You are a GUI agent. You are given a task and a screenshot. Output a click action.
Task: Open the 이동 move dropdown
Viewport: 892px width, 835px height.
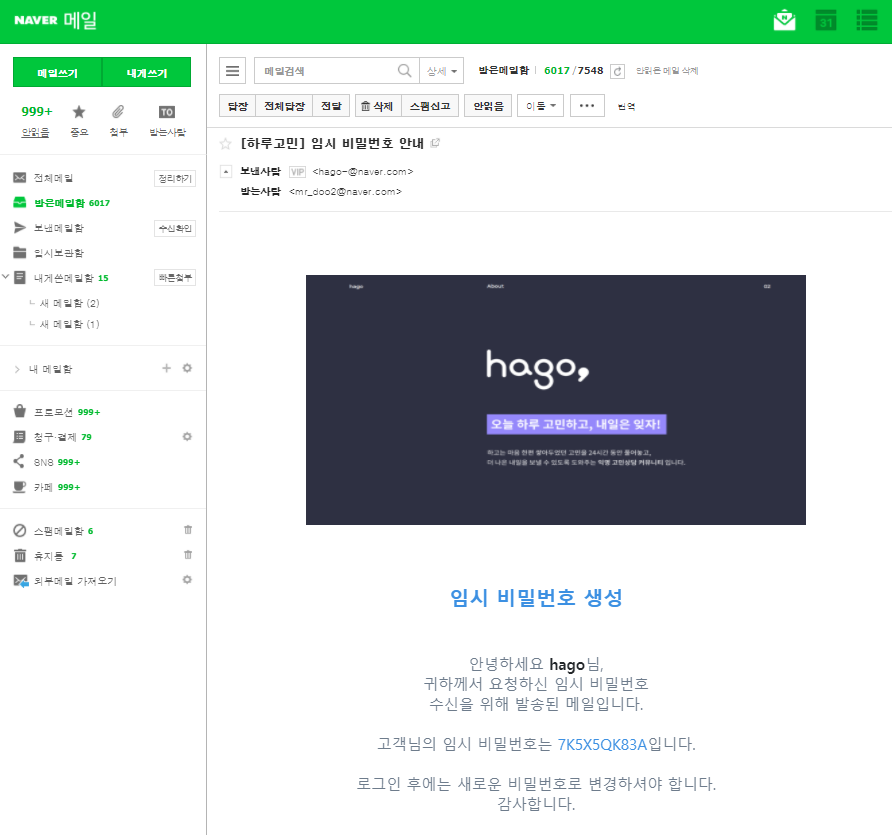(540, 106)
